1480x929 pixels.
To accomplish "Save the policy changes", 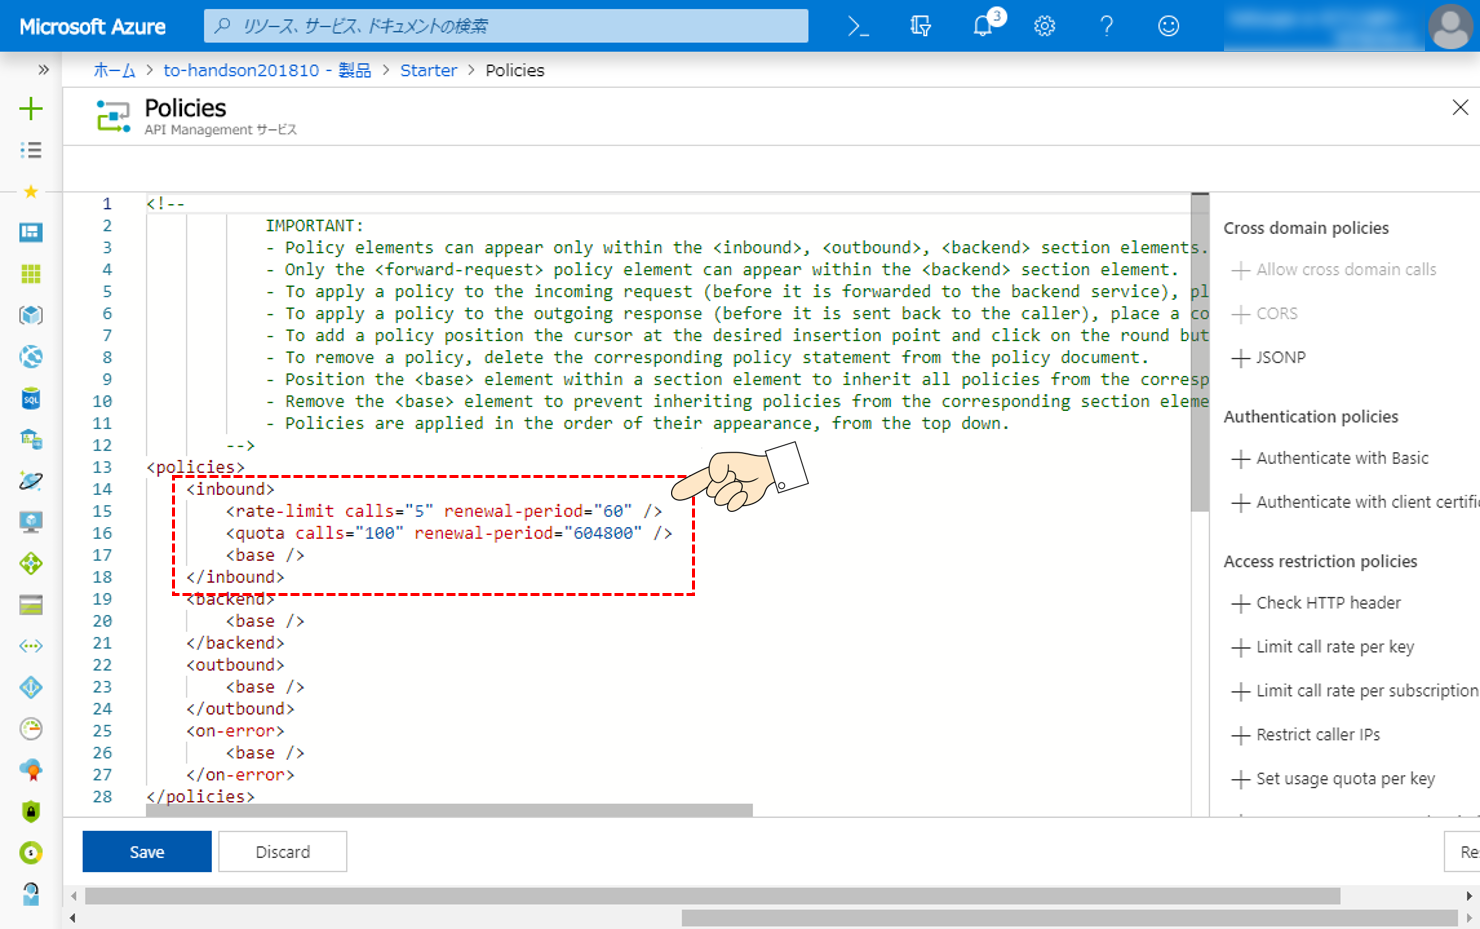I will [x=146, y=851].
